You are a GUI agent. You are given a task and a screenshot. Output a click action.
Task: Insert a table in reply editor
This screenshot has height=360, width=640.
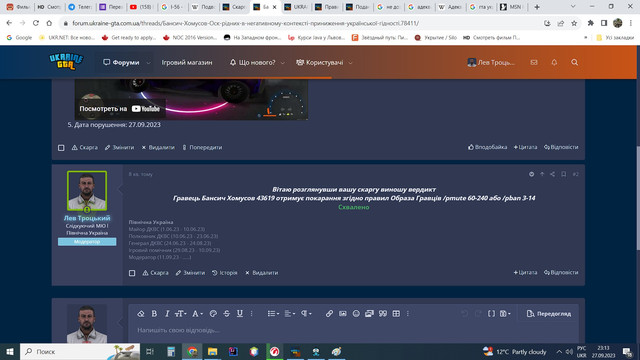coord(396,313)
